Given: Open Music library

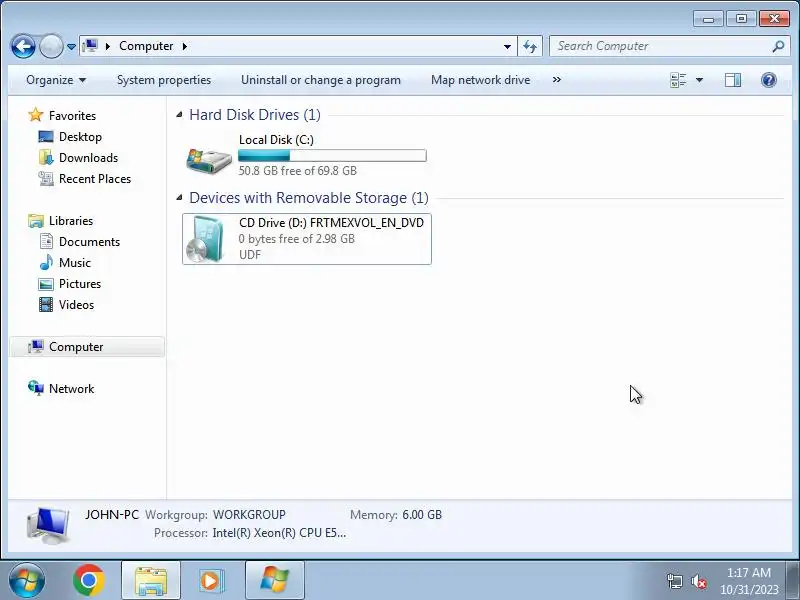Looking at the screenshot, I should coord(75,263).
